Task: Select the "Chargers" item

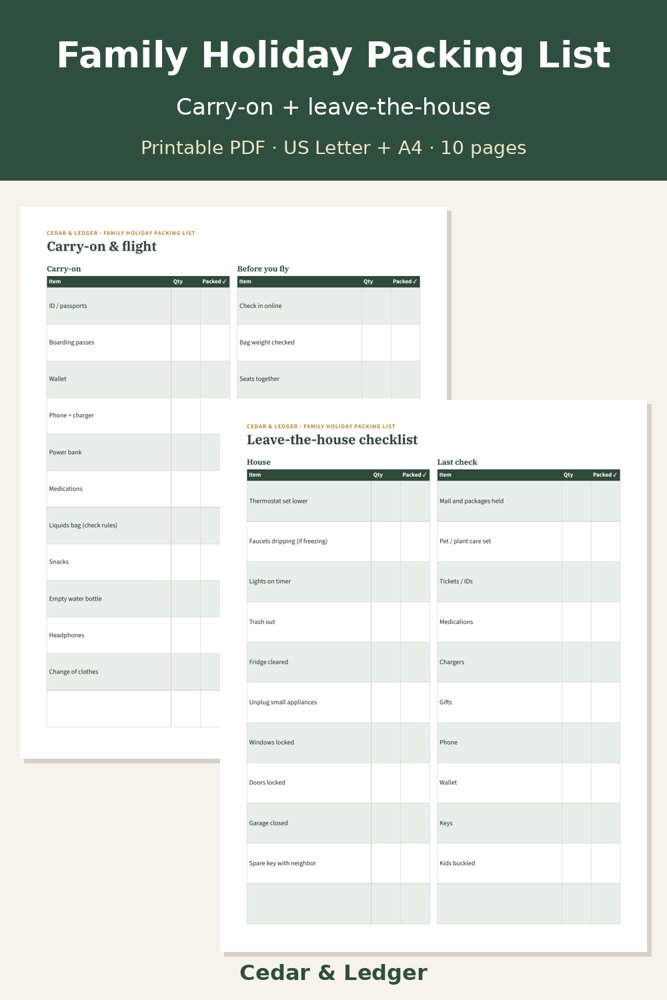Action: 451,662
